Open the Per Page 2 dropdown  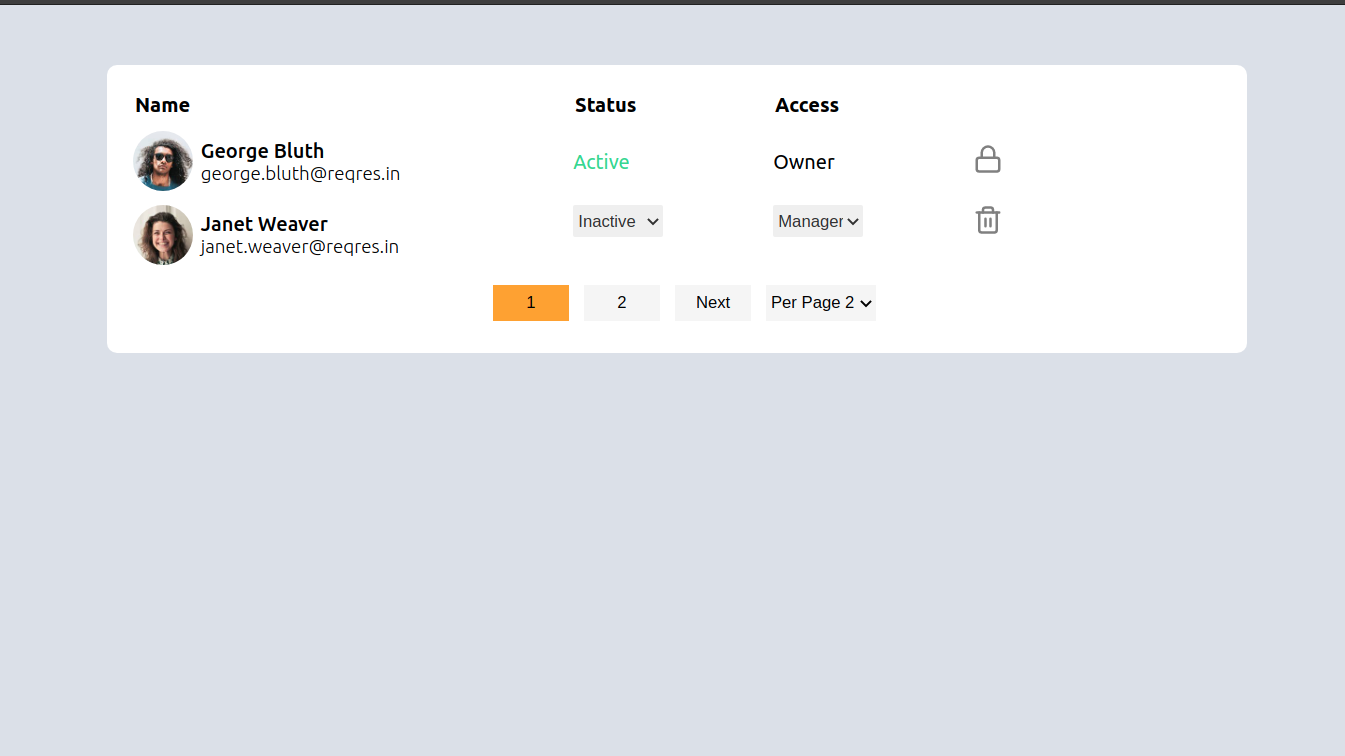820,302
